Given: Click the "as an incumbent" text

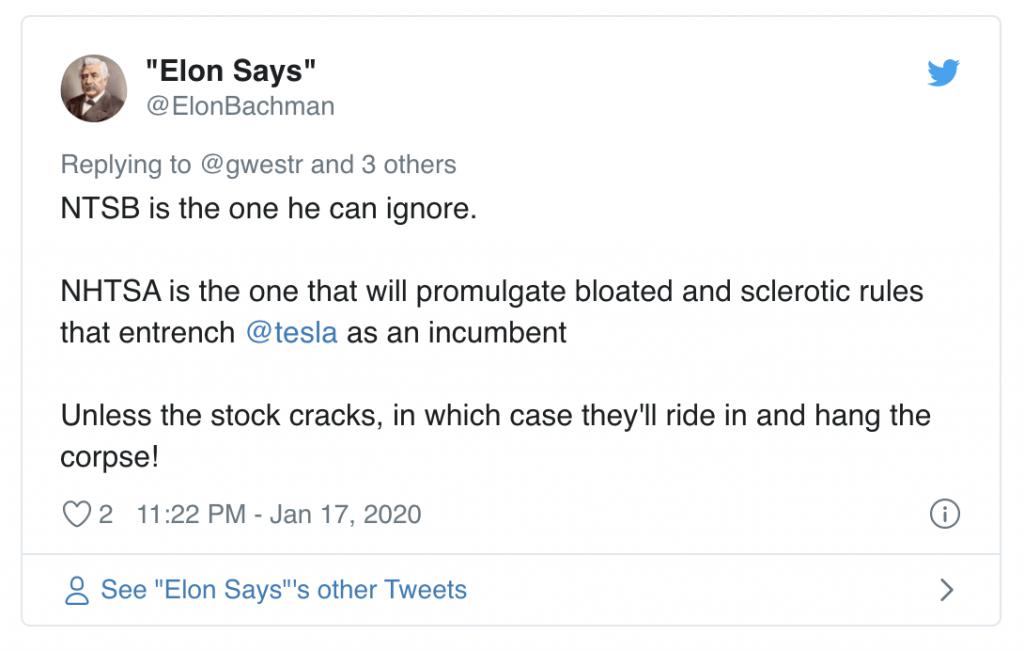Looking at the screenshot, I should click(457, 332).
